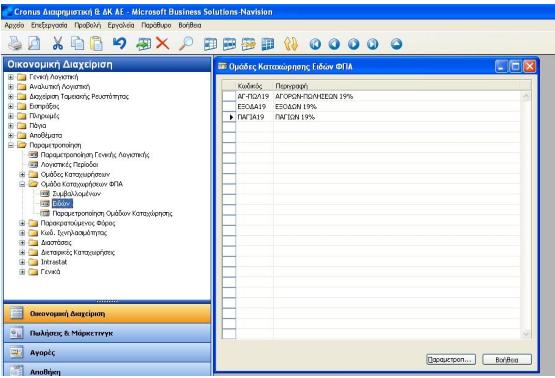Expand Διαχείριση Ταμειακής Ρευστότητας folder

pyautogui.click(x=11, y=96)
